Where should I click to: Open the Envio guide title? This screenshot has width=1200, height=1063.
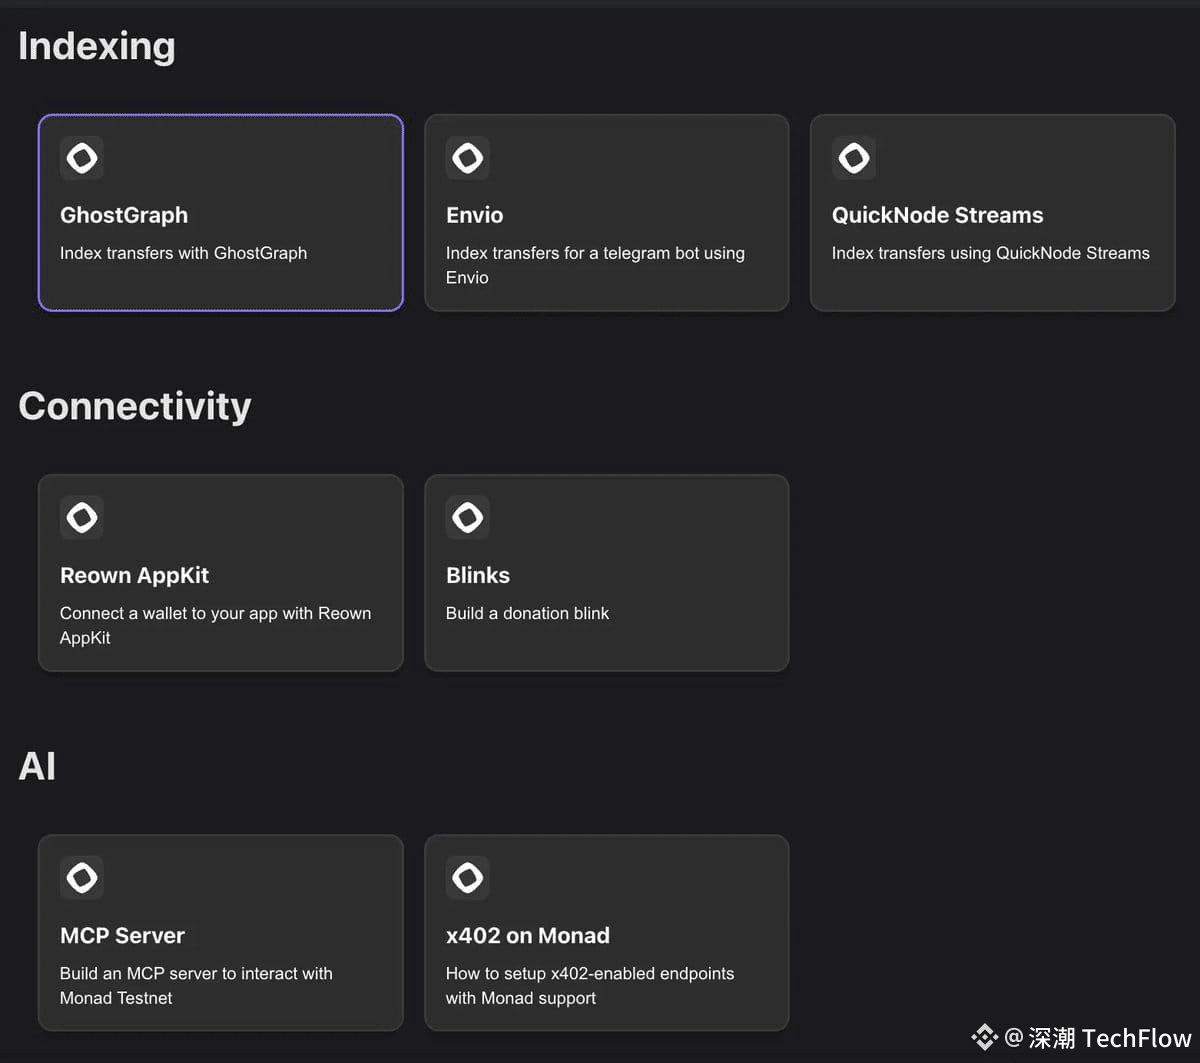[x=474, y=215]
